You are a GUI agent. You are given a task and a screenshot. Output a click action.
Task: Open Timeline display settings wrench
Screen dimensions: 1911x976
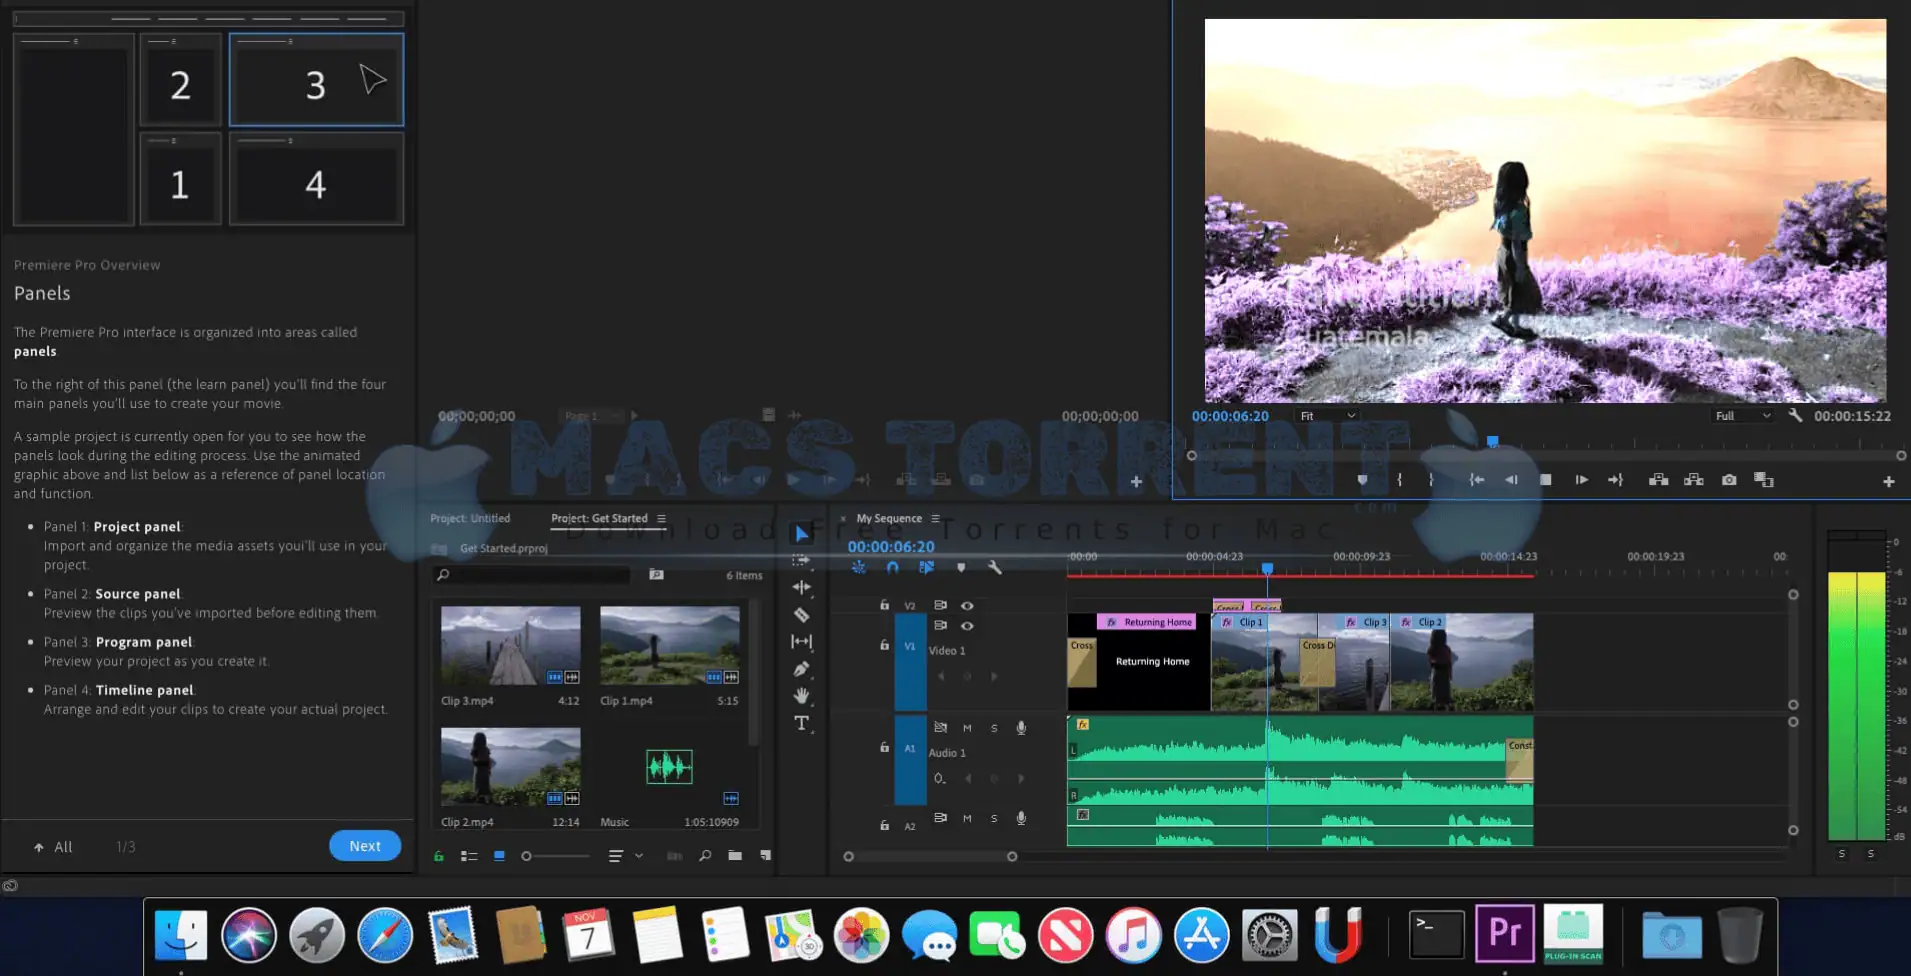994,567
